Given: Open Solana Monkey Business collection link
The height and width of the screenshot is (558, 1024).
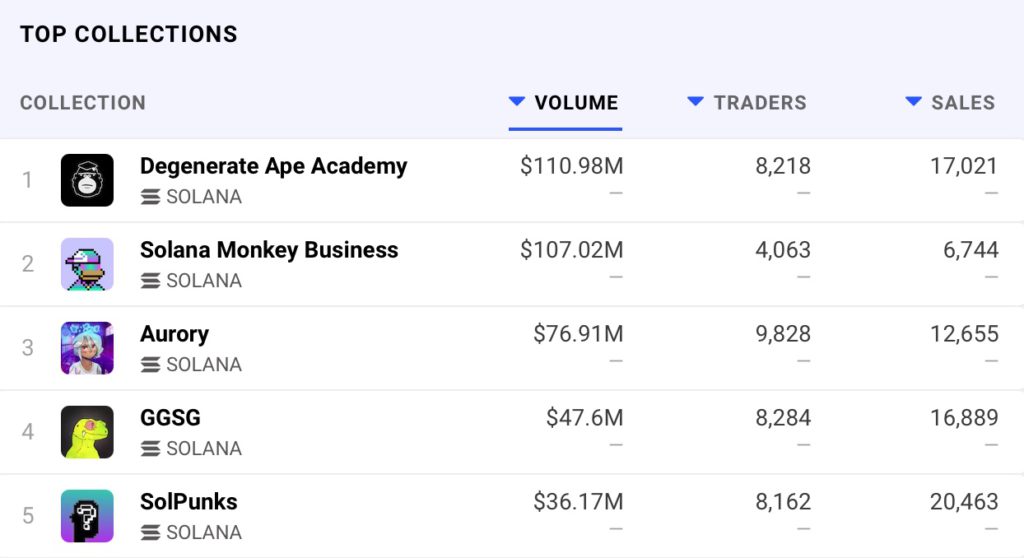Looking at the screenshot, I should (269, 250).
